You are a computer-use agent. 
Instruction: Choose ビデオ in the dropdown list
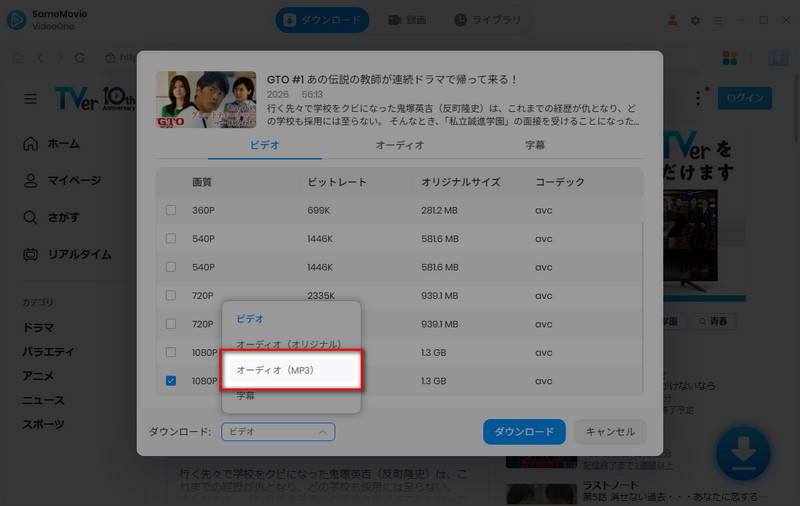click(x=291, y=319)
